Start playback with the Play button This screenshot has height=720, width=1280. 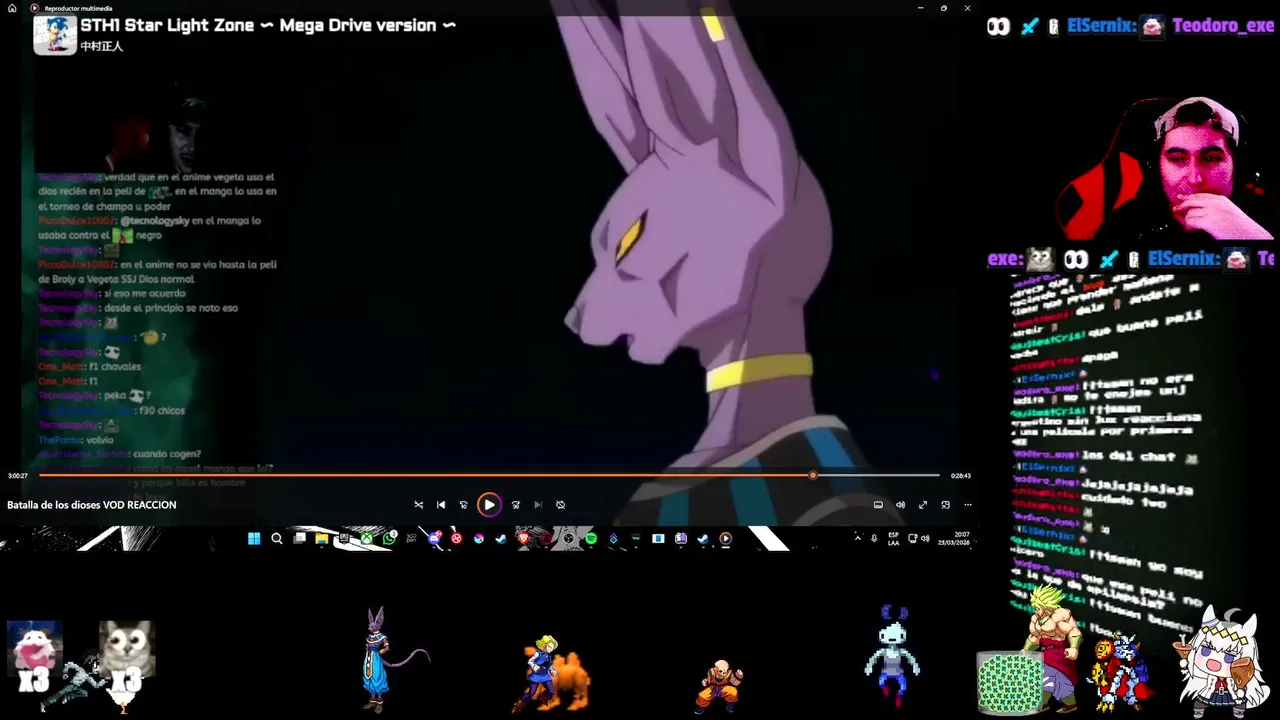[x=489, y=505]
